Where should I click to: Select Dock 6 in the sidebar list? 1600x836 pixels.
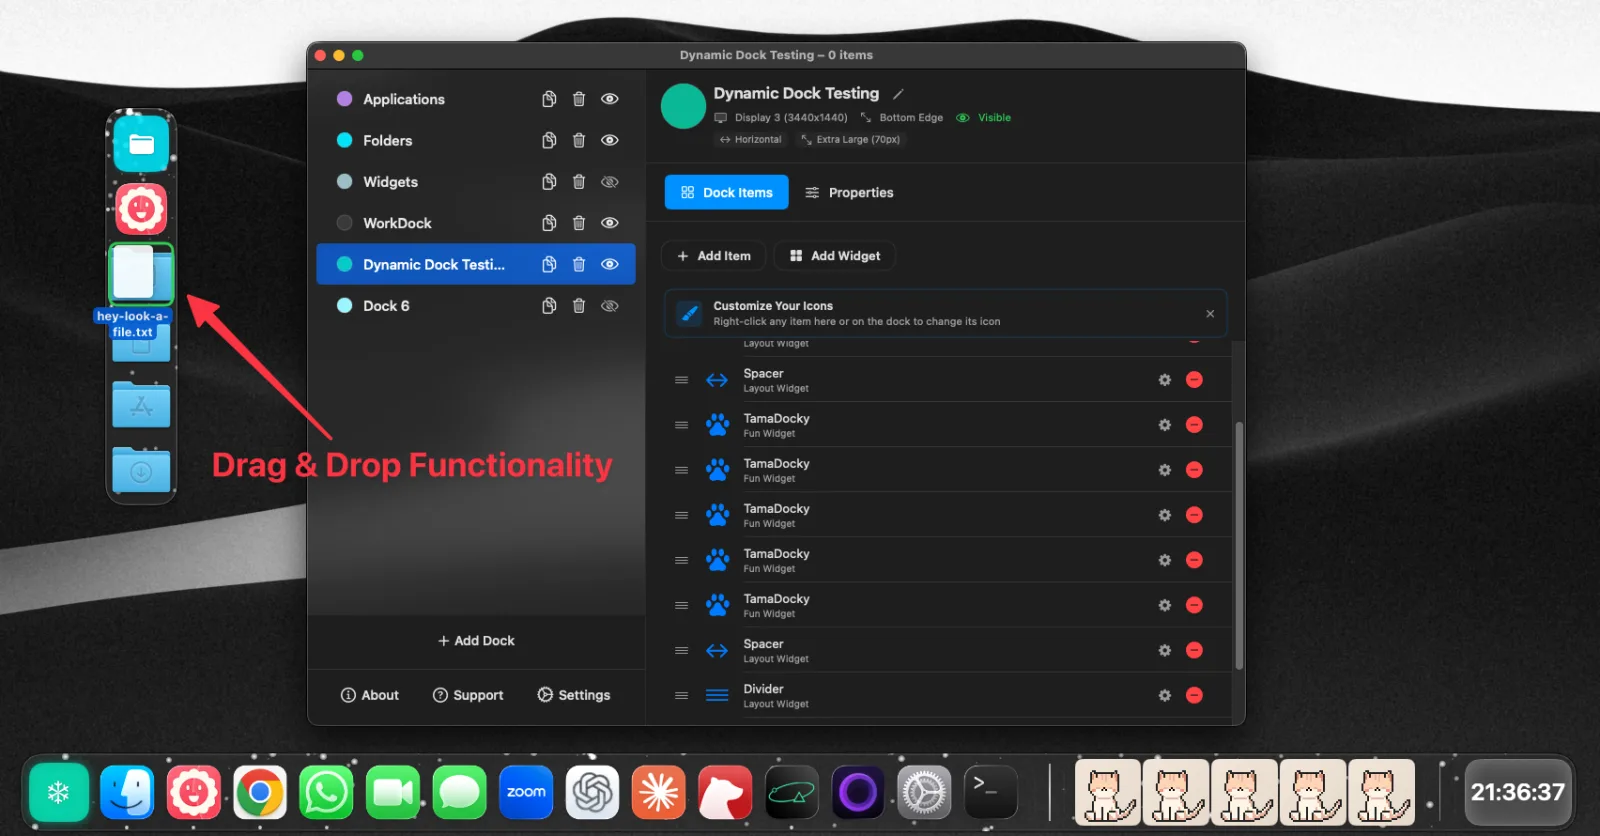click(476, 306)
